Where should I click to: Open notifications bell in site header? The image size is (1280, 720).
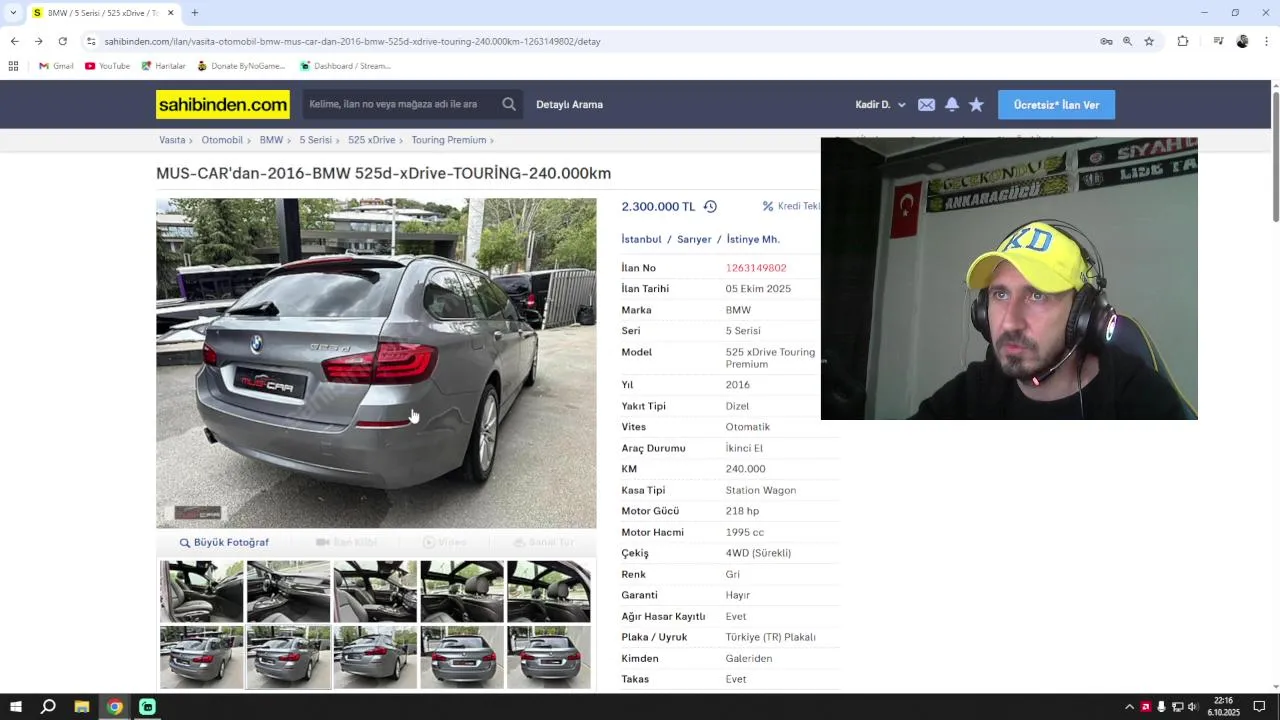[952, 104]
